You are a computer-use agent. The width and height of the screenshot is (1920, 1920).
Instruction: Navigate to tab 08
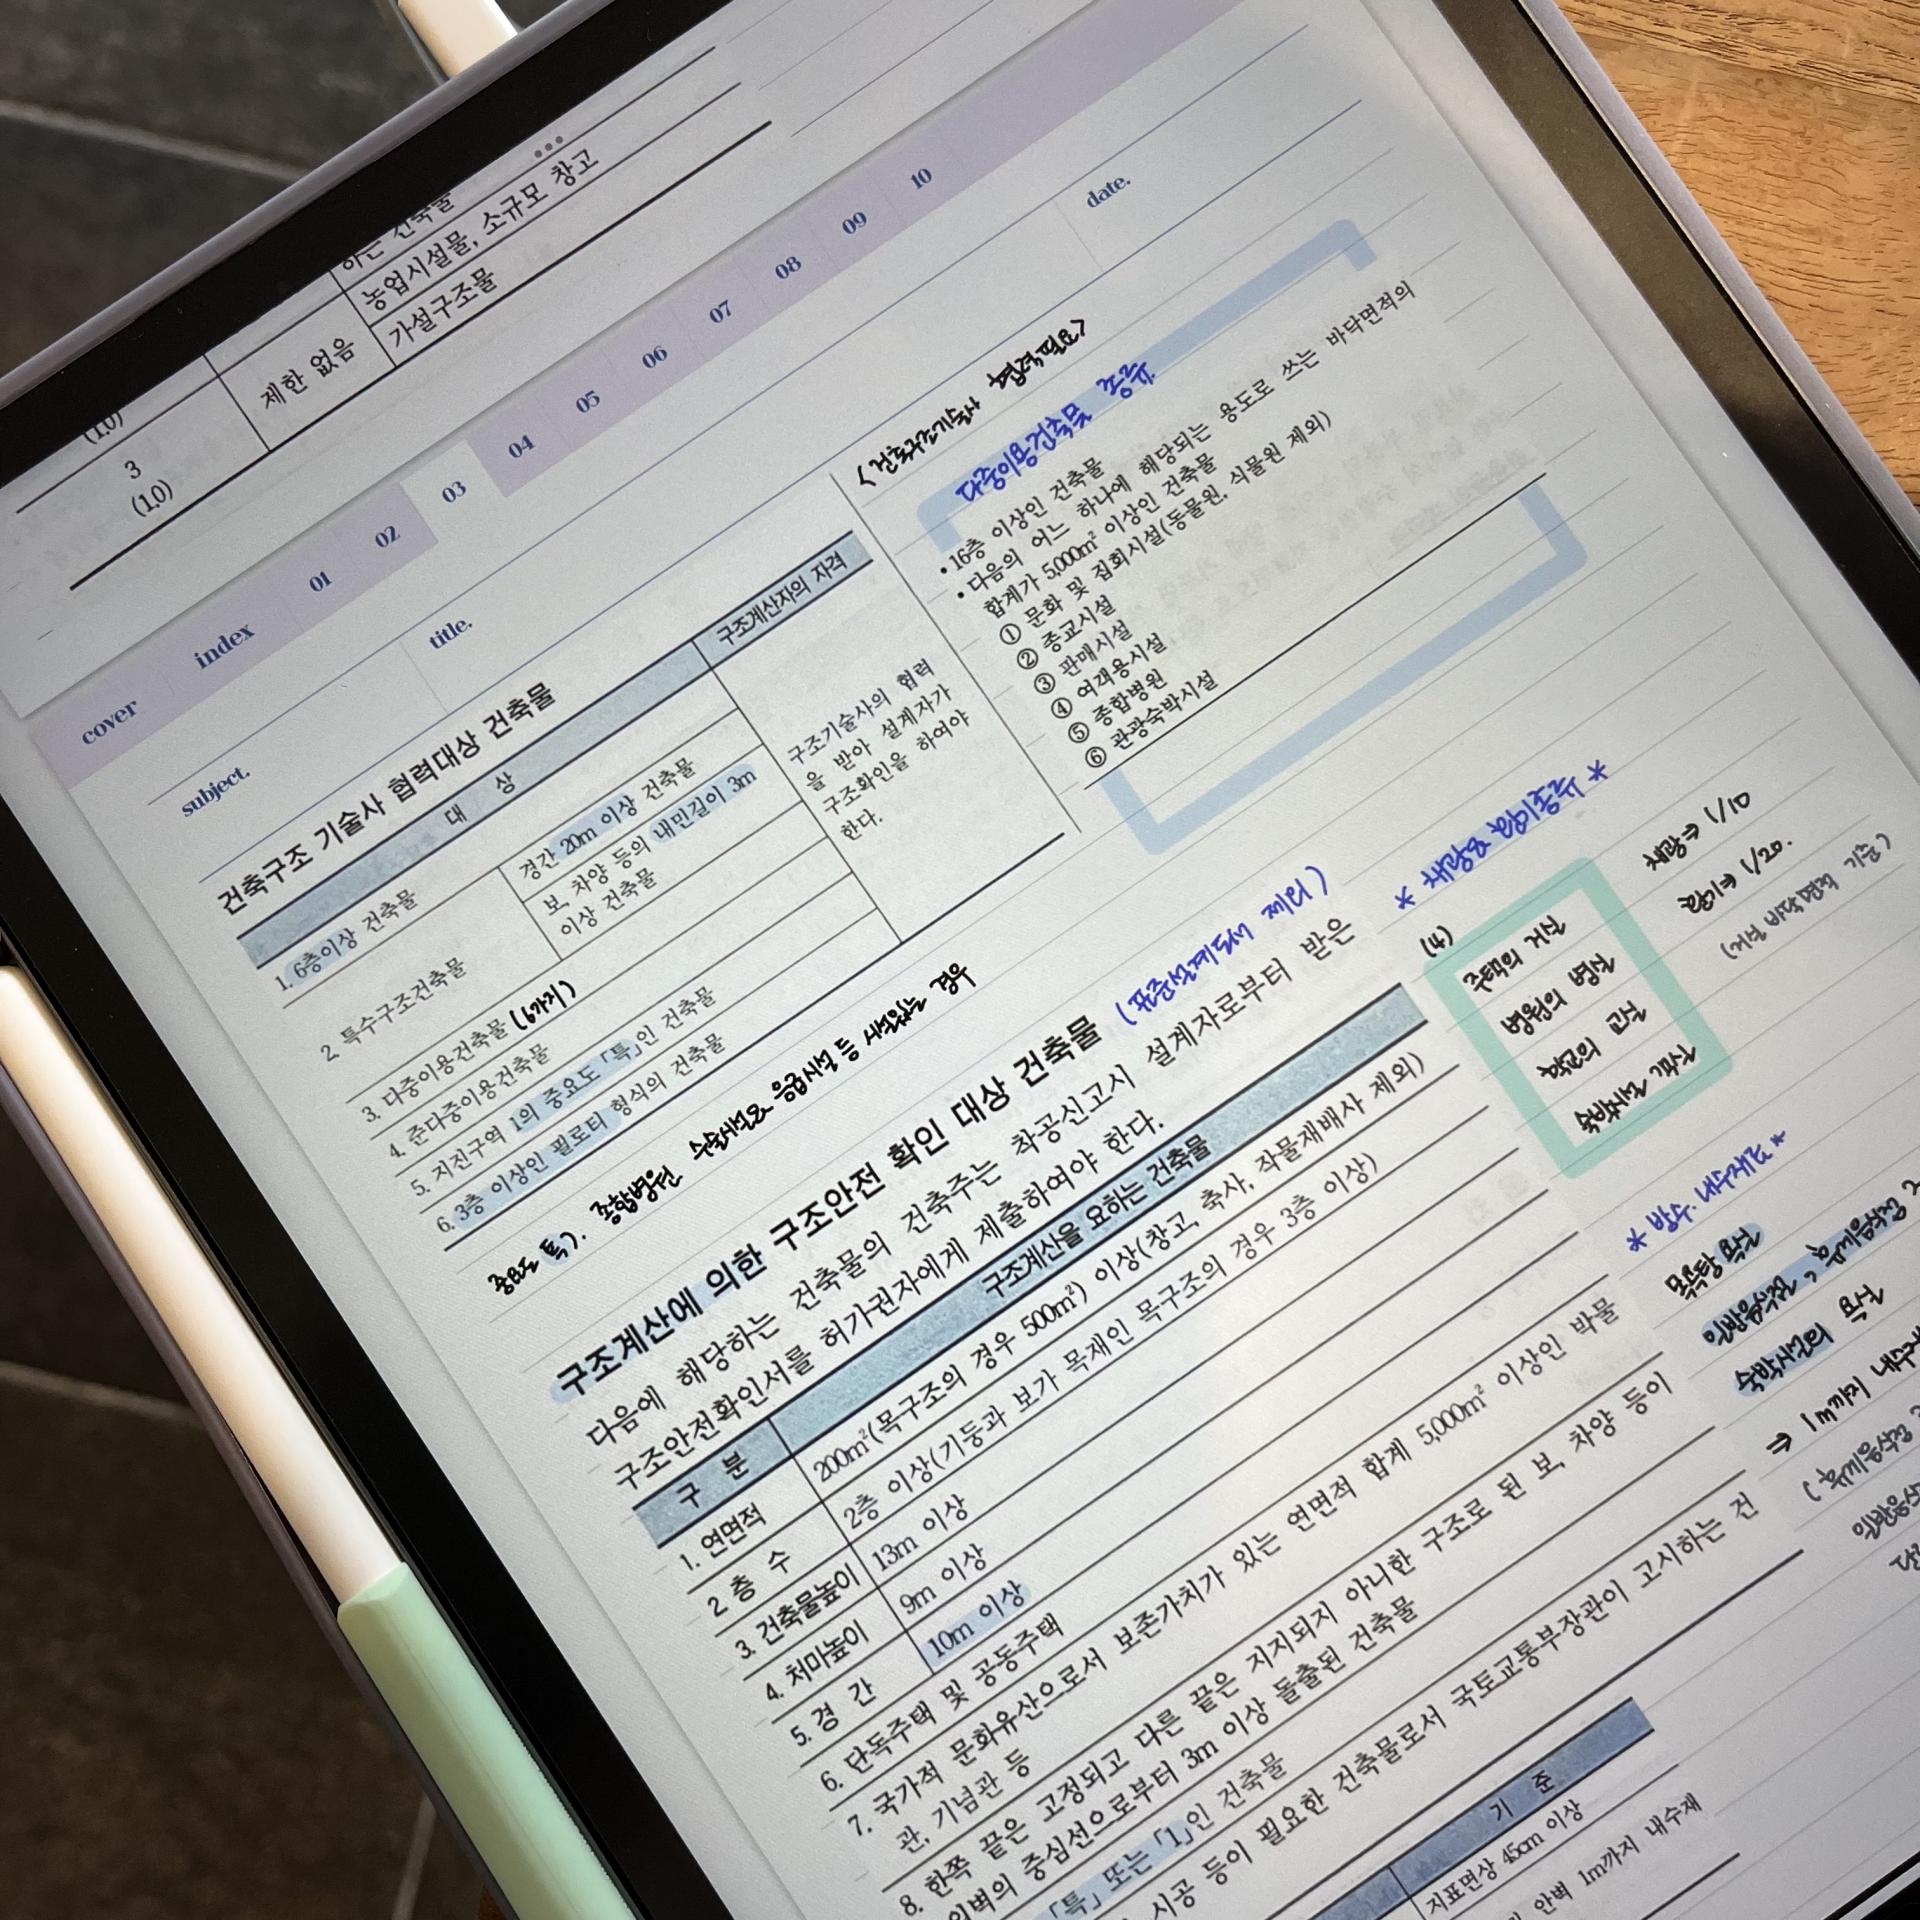tap(788, 267)
